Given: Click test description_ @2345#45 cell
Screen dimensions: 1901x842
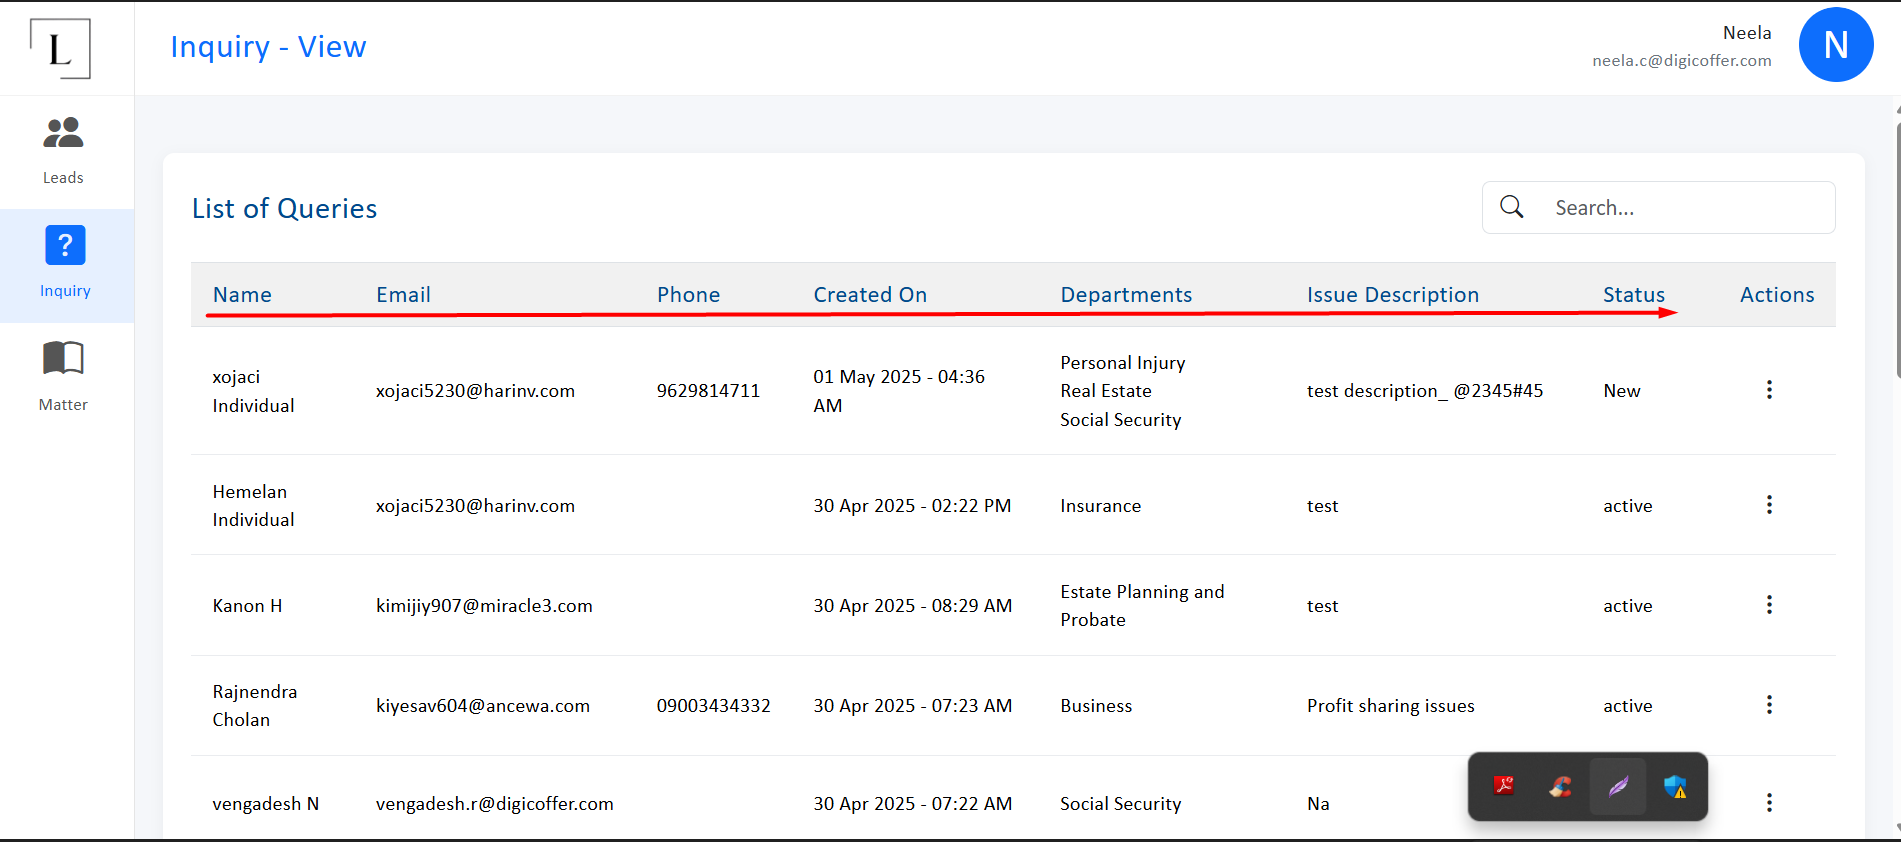Looking at the screenshot, I should click(1424, 391).
